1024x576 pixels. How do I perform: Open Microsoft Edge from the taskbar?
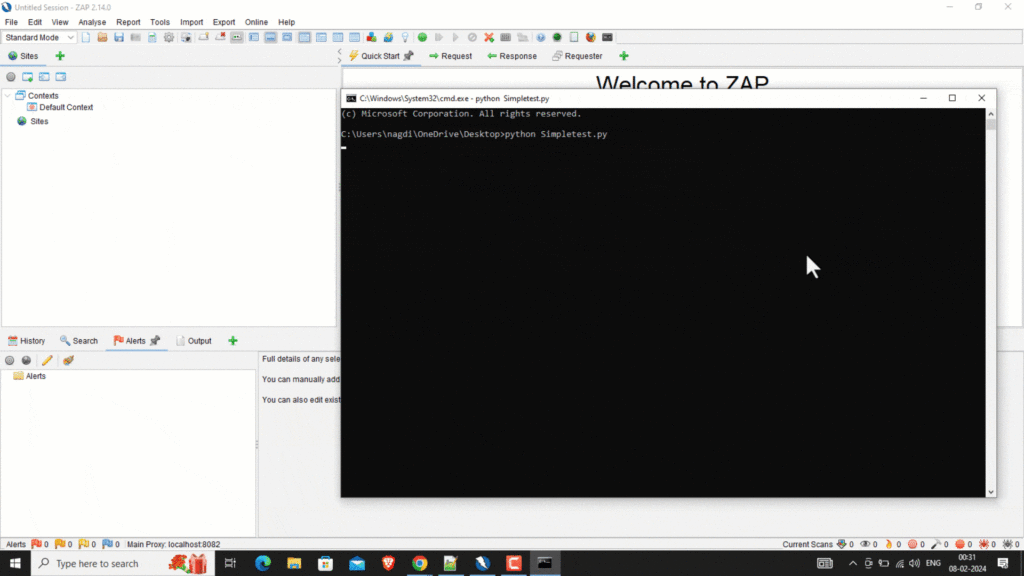click(263, 563)
